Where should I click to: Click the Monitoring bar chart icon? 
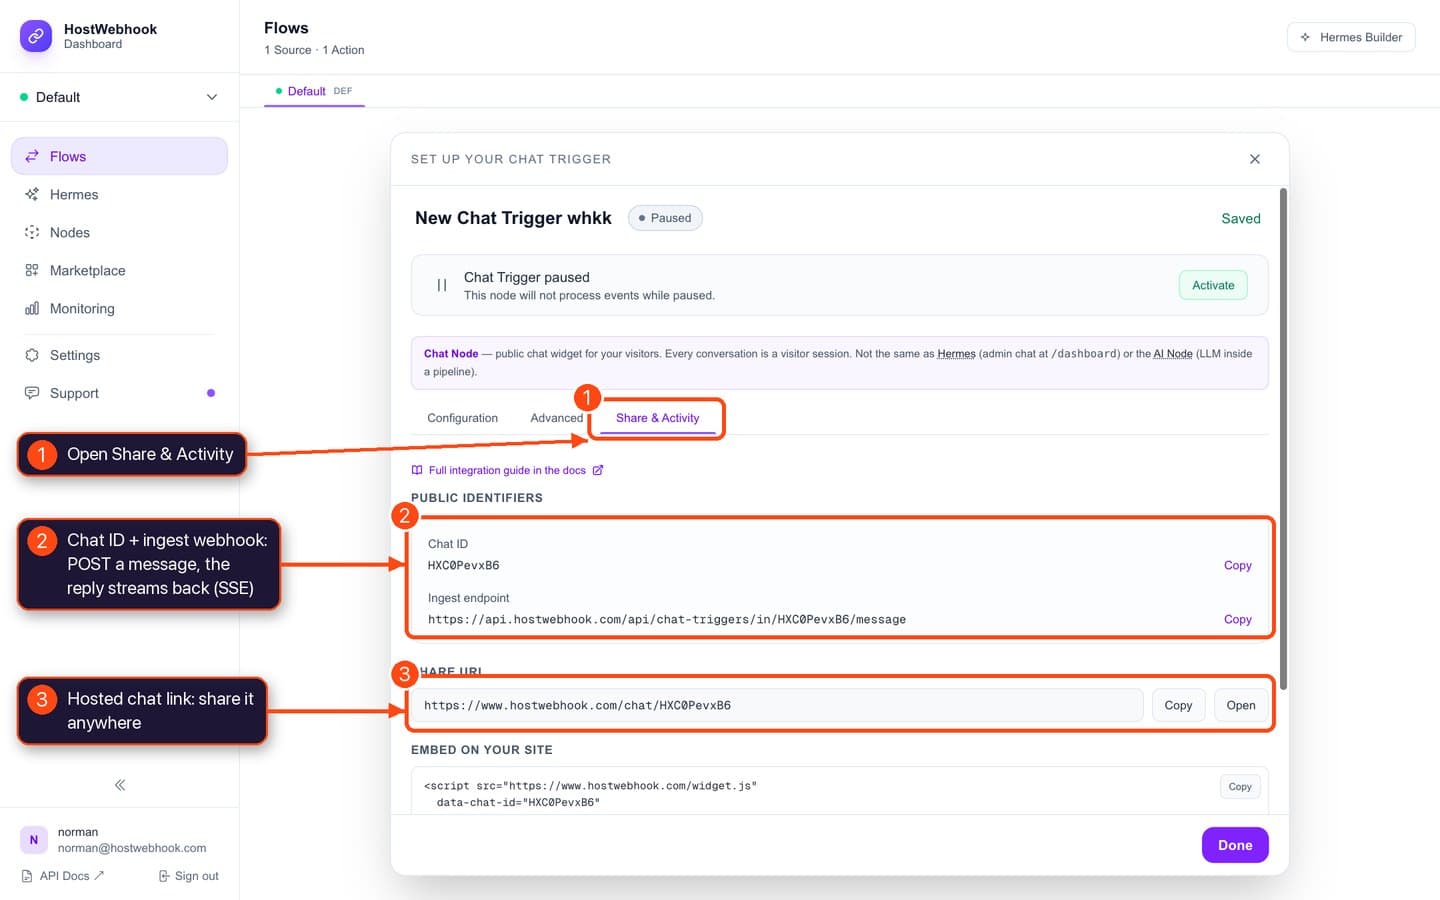click(x=32, y=308)
